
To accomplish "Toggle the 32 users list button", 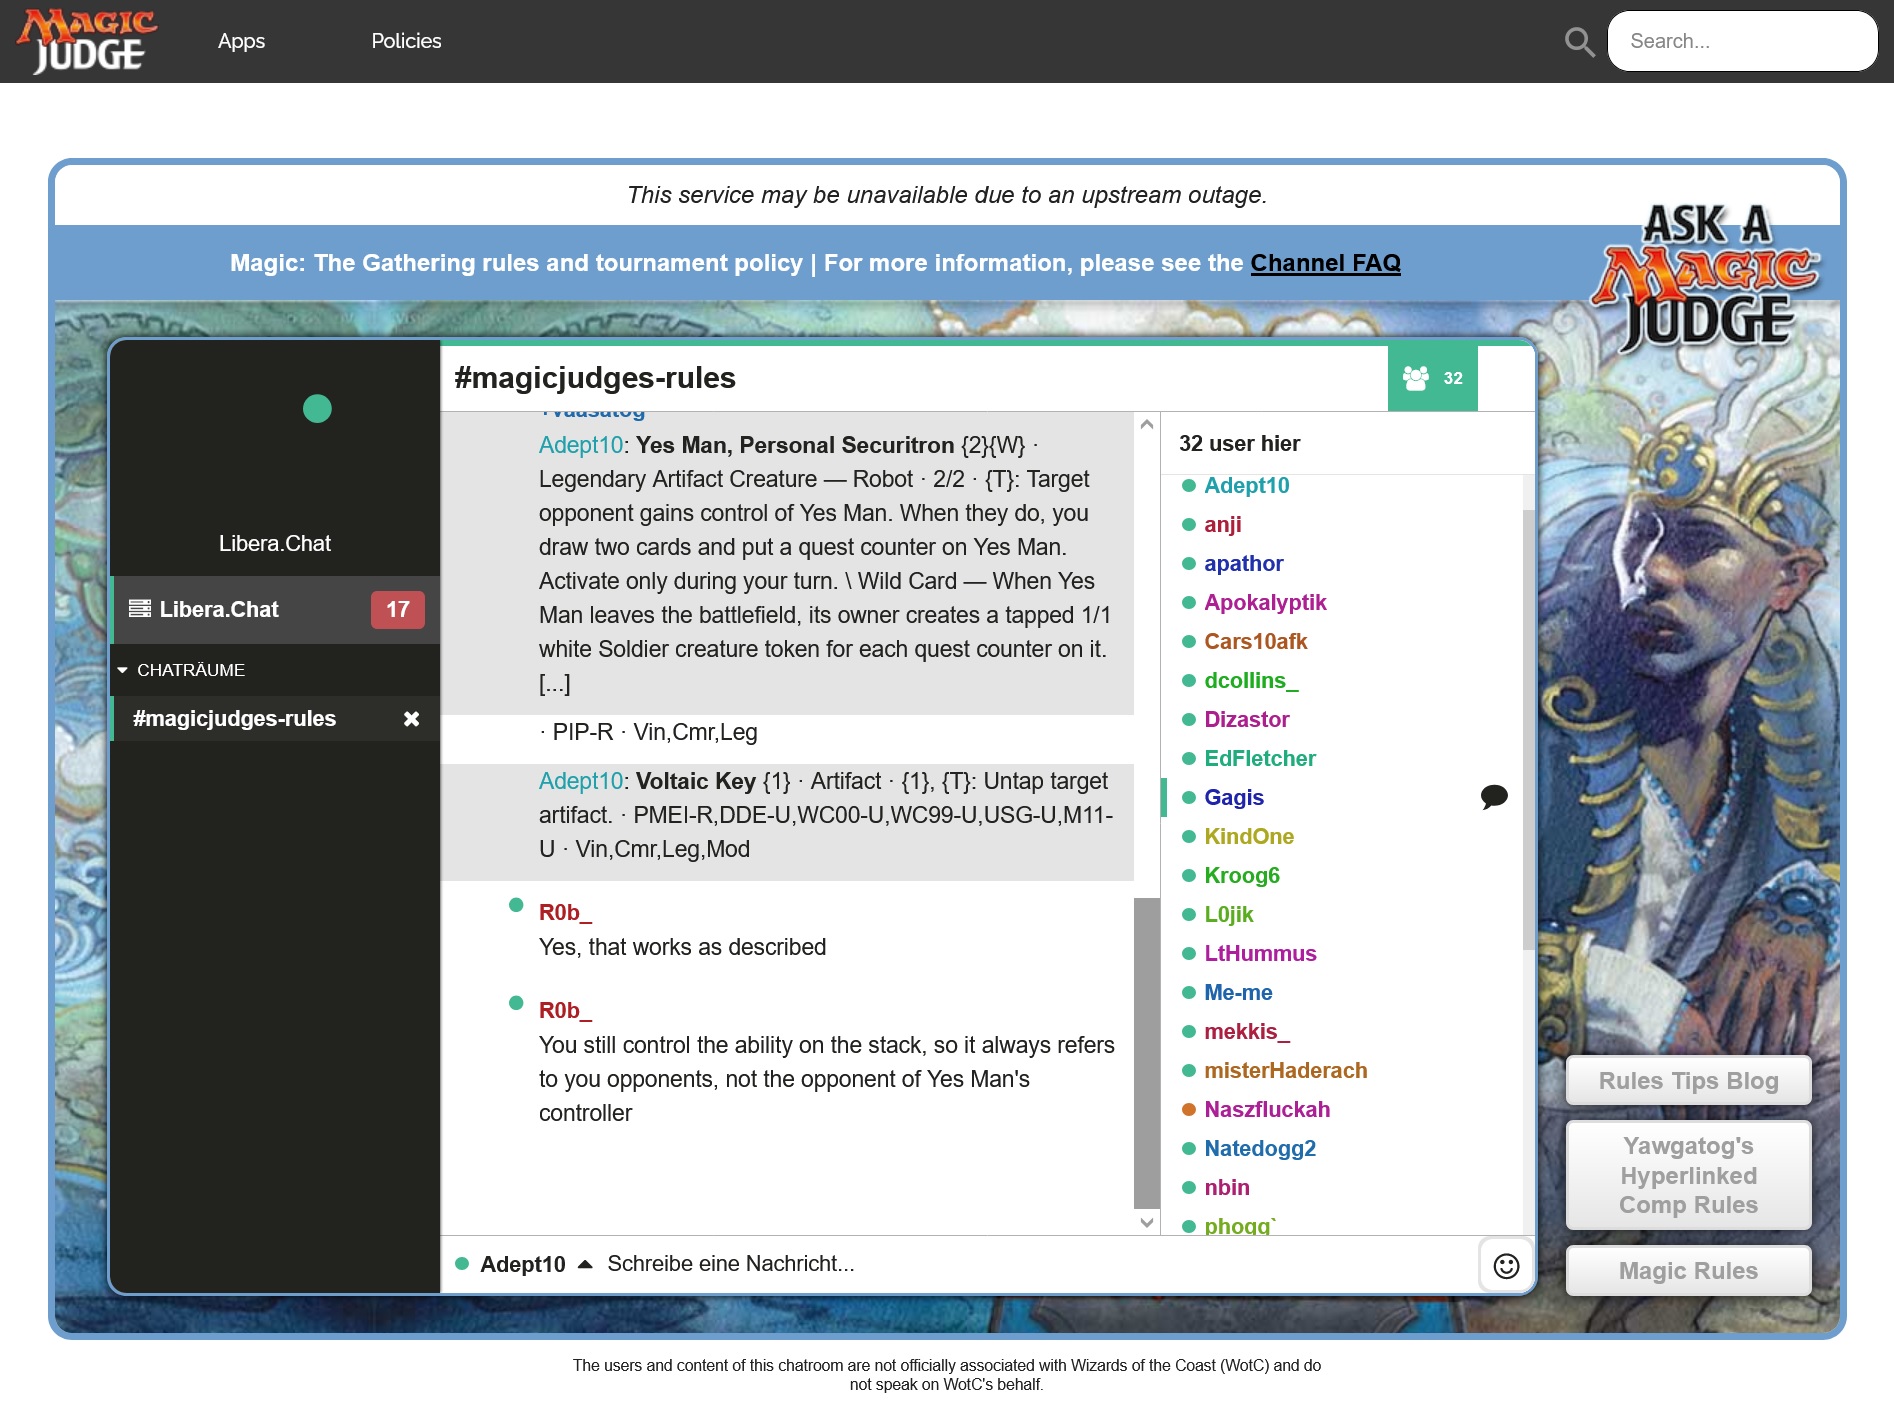I will [1432, 378].
